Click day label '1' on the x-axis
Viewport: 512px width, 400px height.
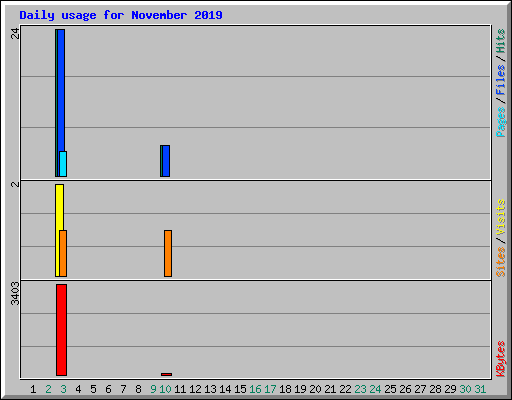tap(33, 389)
